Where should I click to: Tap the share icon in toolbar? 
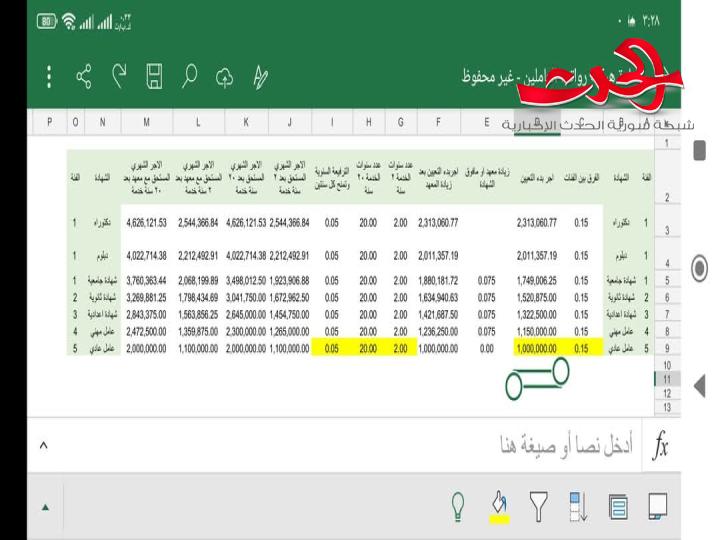point(84,77)
